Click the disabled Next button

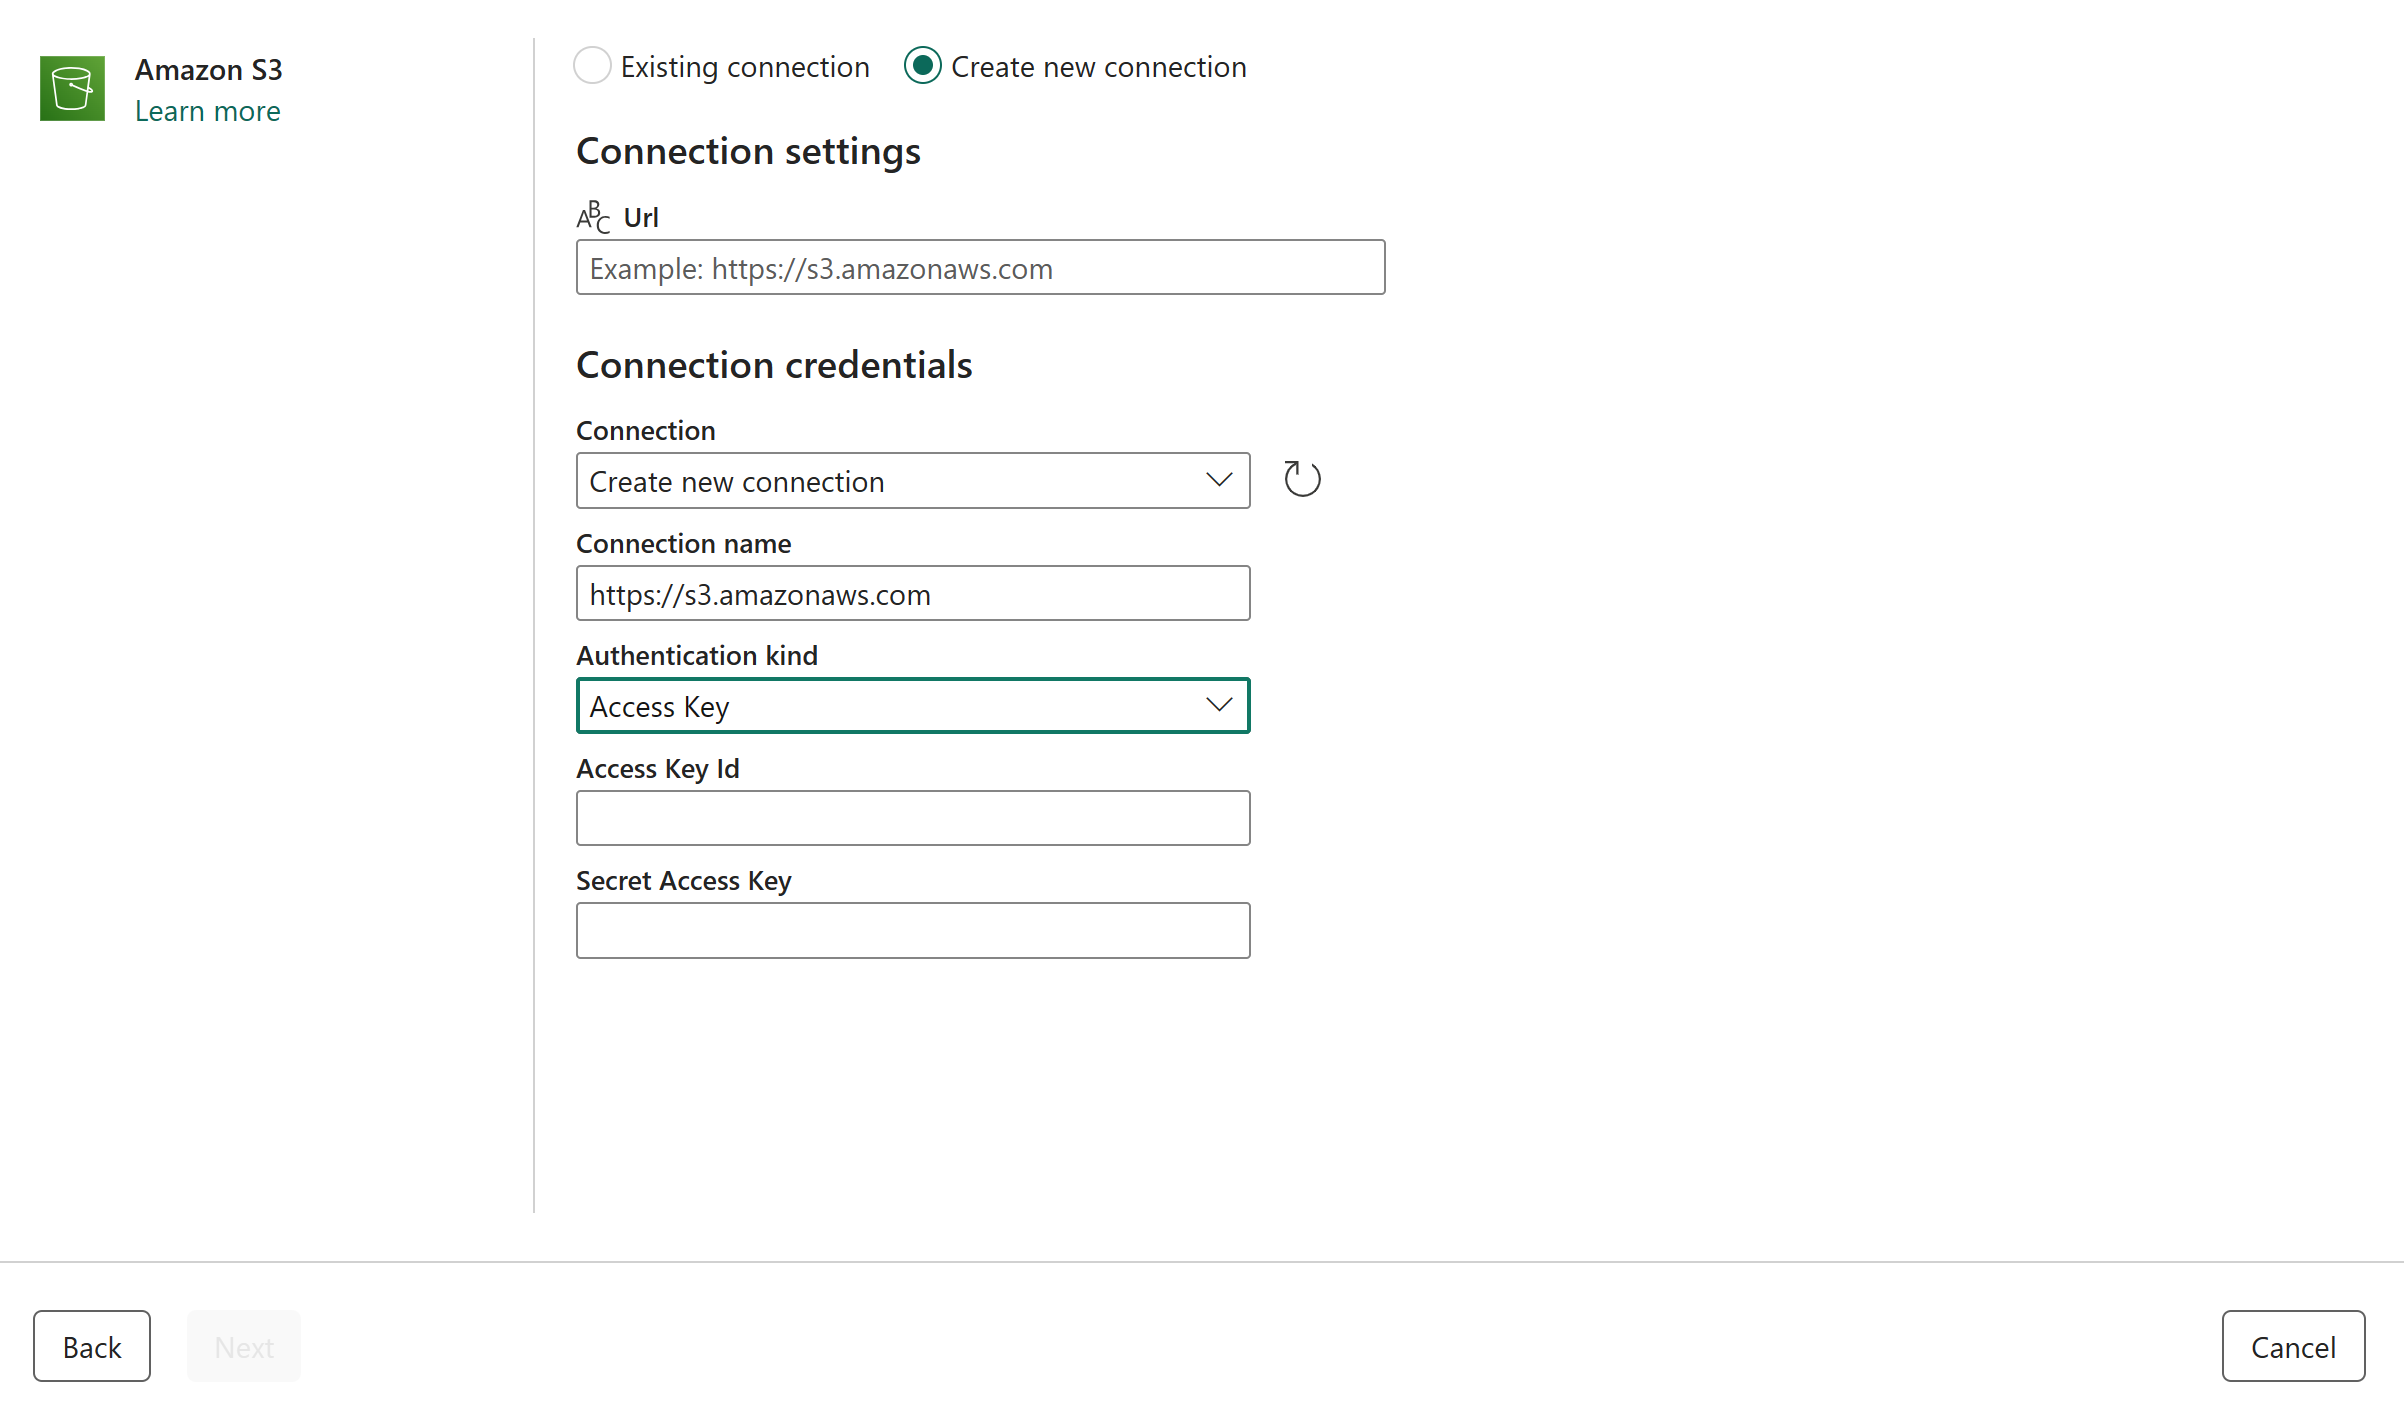[244, 1346]
